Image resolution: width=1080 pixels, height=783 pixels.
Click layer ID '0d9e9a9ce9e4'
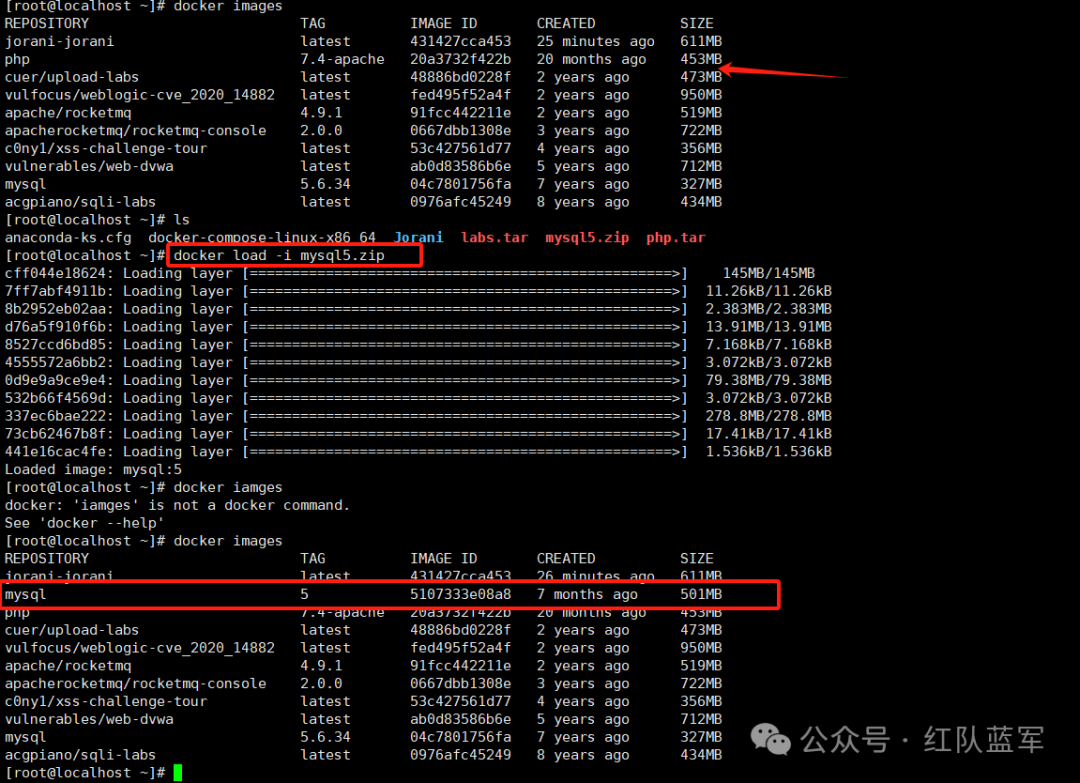(55, 381)
